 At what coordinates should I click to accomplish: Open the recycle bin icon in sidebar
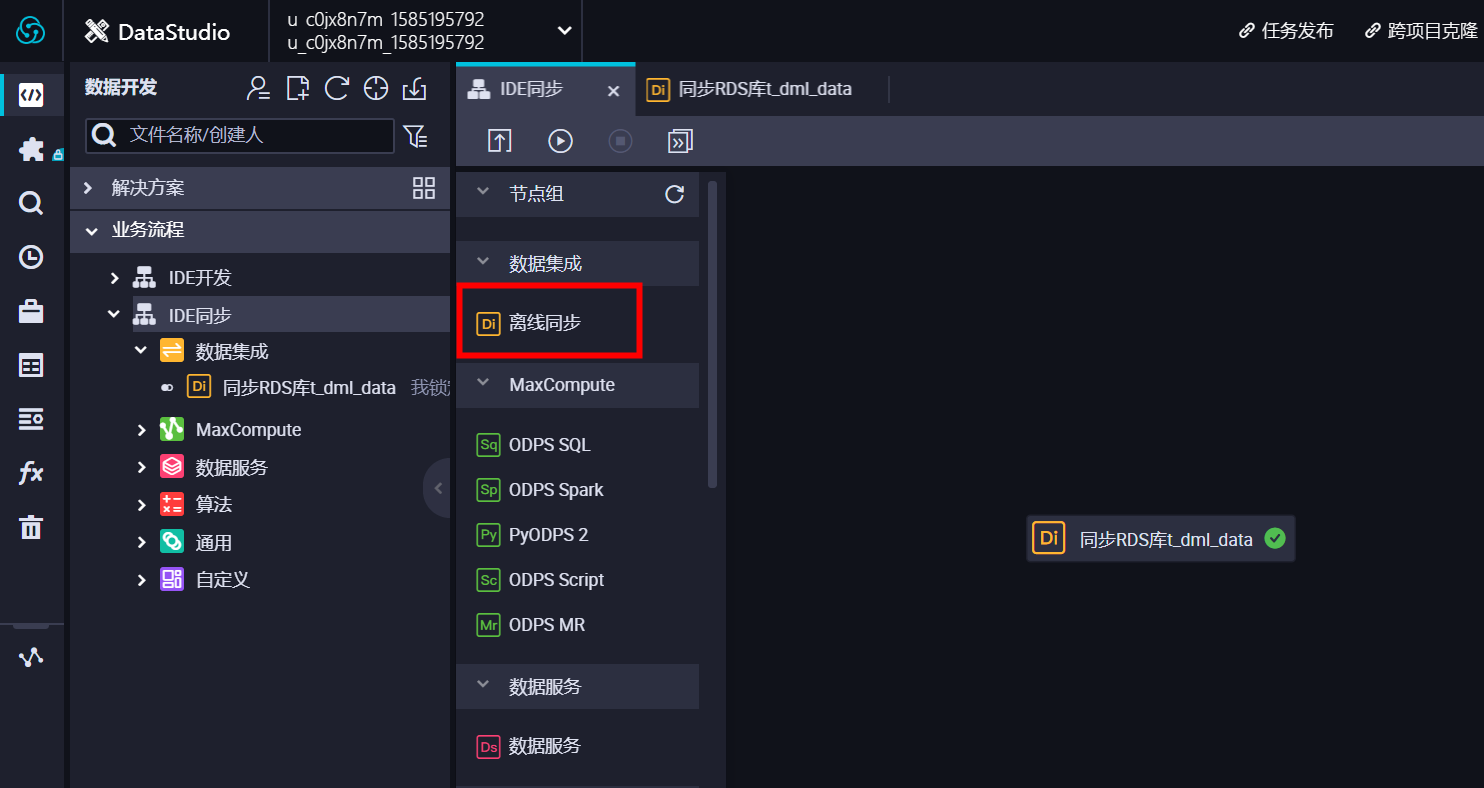click(x=31, y=526)
